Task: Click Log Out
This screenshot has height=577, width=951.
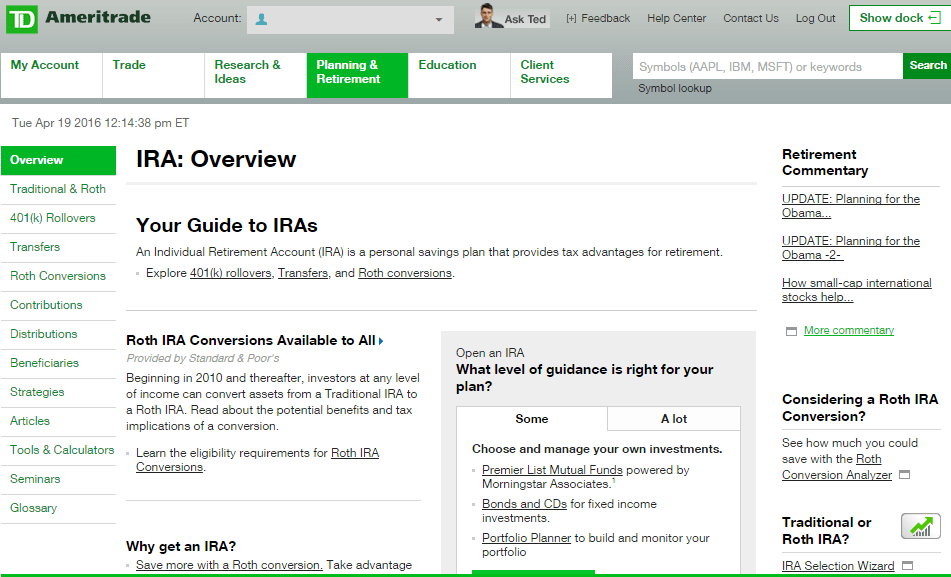Action: pos(815,18)
